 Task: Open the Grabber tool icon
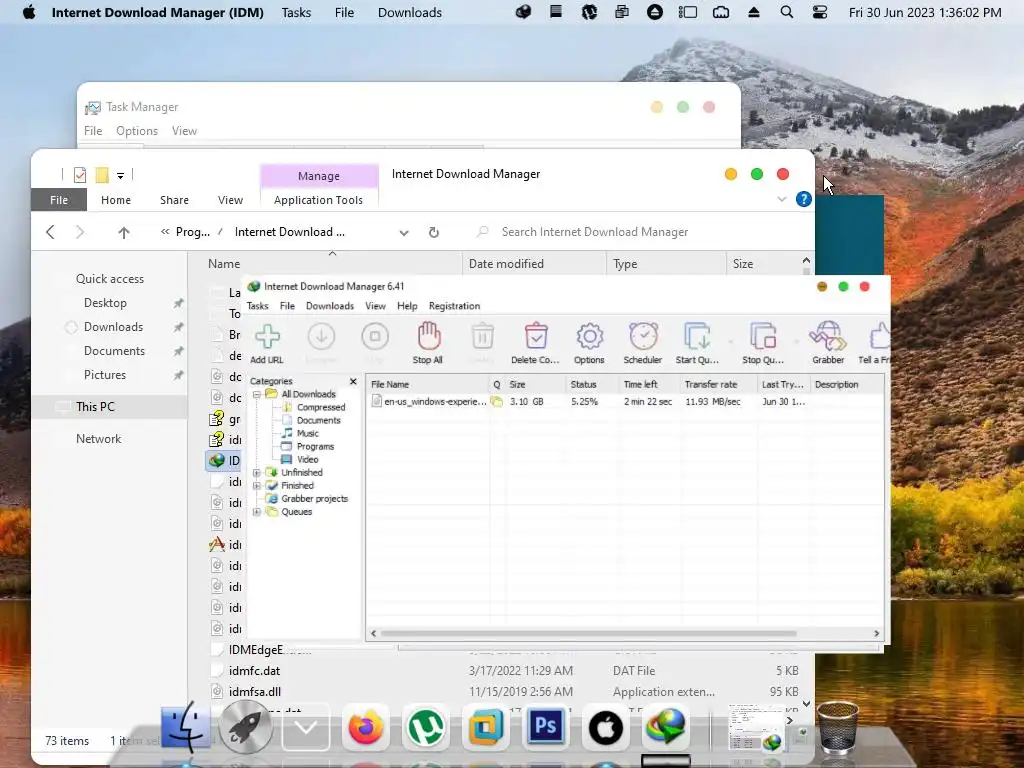pyautogui.click(x=828, y=337)
